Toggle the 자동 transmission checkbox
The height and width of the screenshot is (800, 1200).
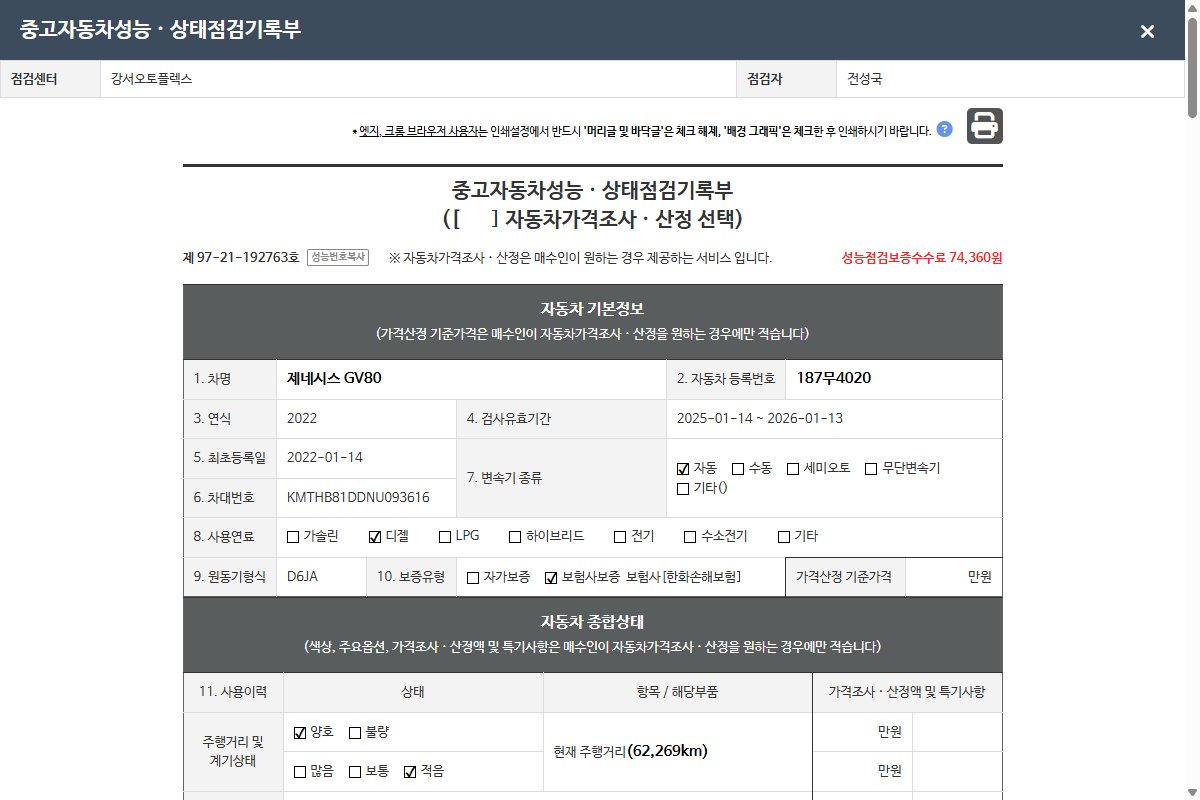pos(683,468)
